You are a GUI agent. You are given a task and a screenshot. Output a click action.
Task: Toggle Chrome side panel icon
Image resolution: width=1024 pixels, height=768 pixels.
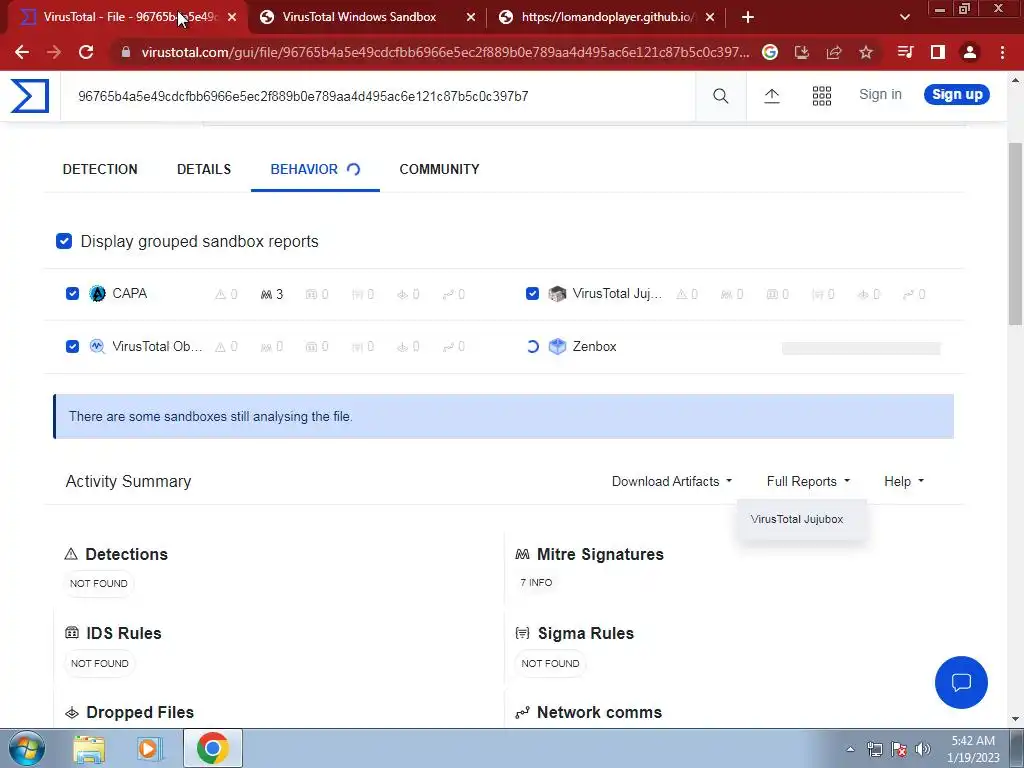(938, 52)
